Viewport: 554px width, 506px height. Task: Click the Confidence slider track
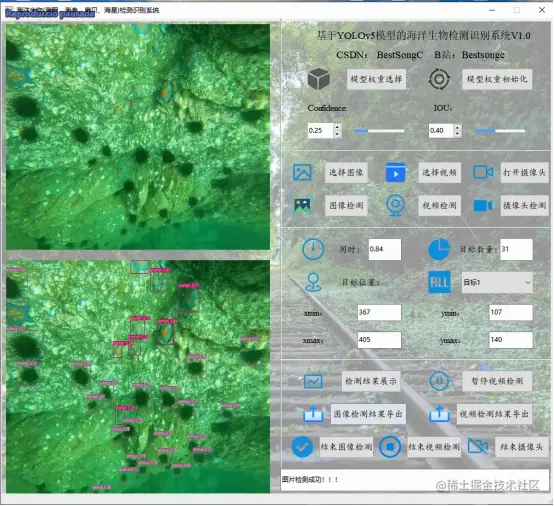coord(379,131)
